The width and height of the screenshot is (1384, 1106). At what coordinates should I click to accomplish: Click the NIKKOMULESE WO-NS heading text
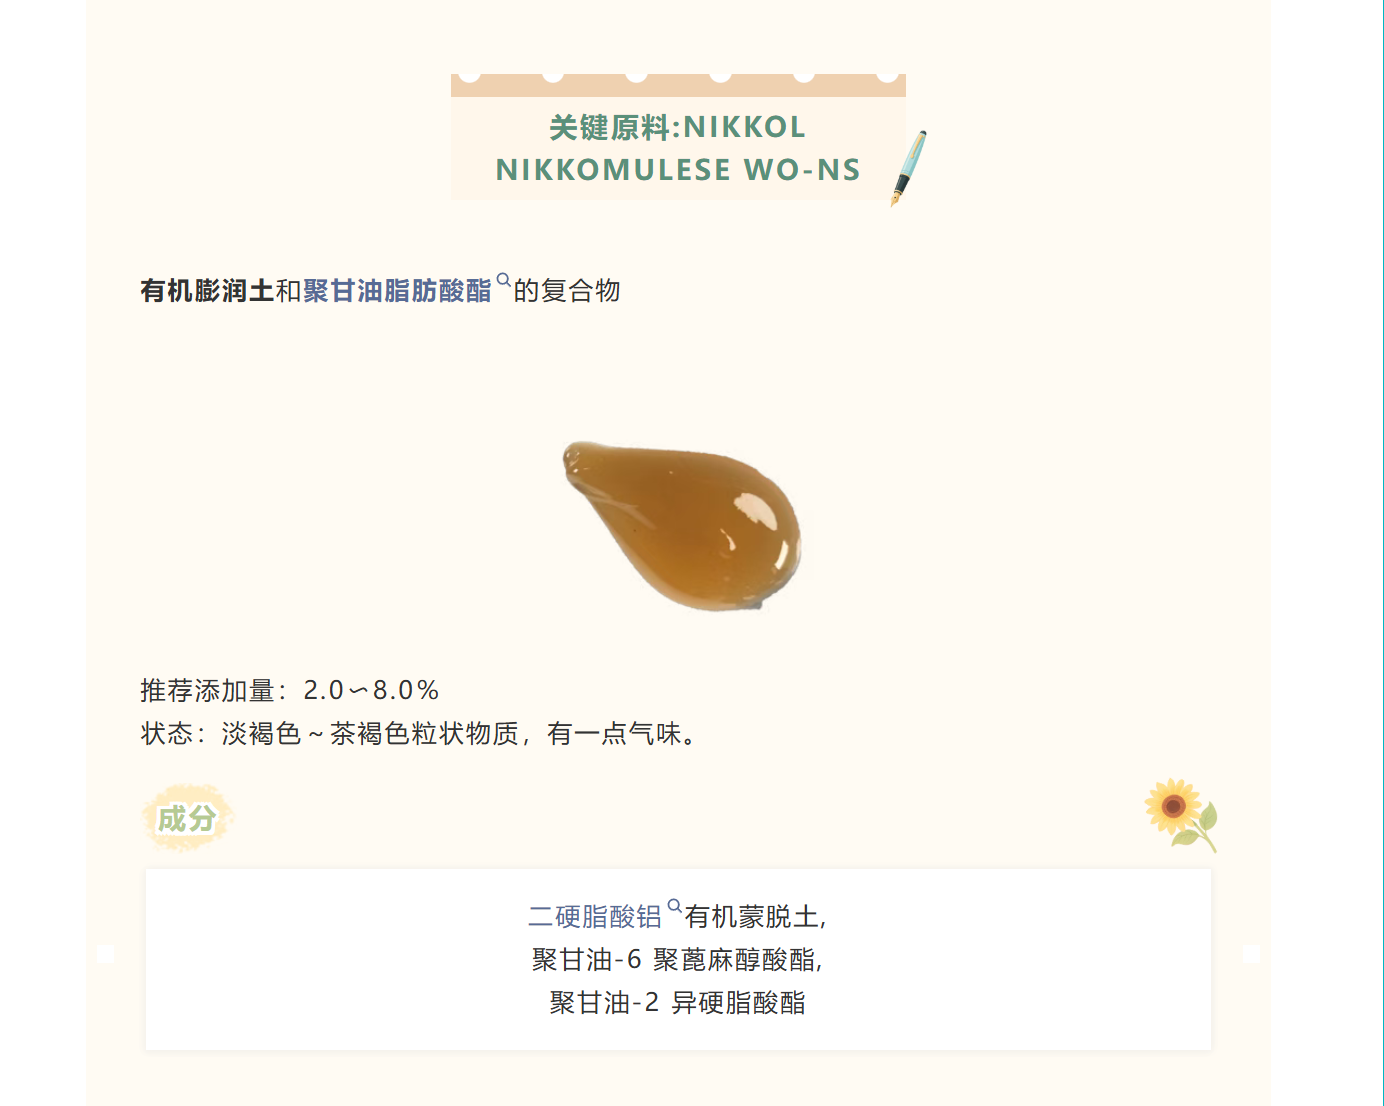(678, 170)
